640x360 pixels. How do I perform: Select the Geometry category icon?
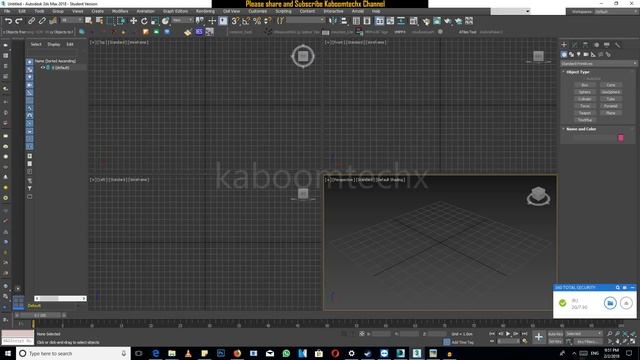click(564, 54)
